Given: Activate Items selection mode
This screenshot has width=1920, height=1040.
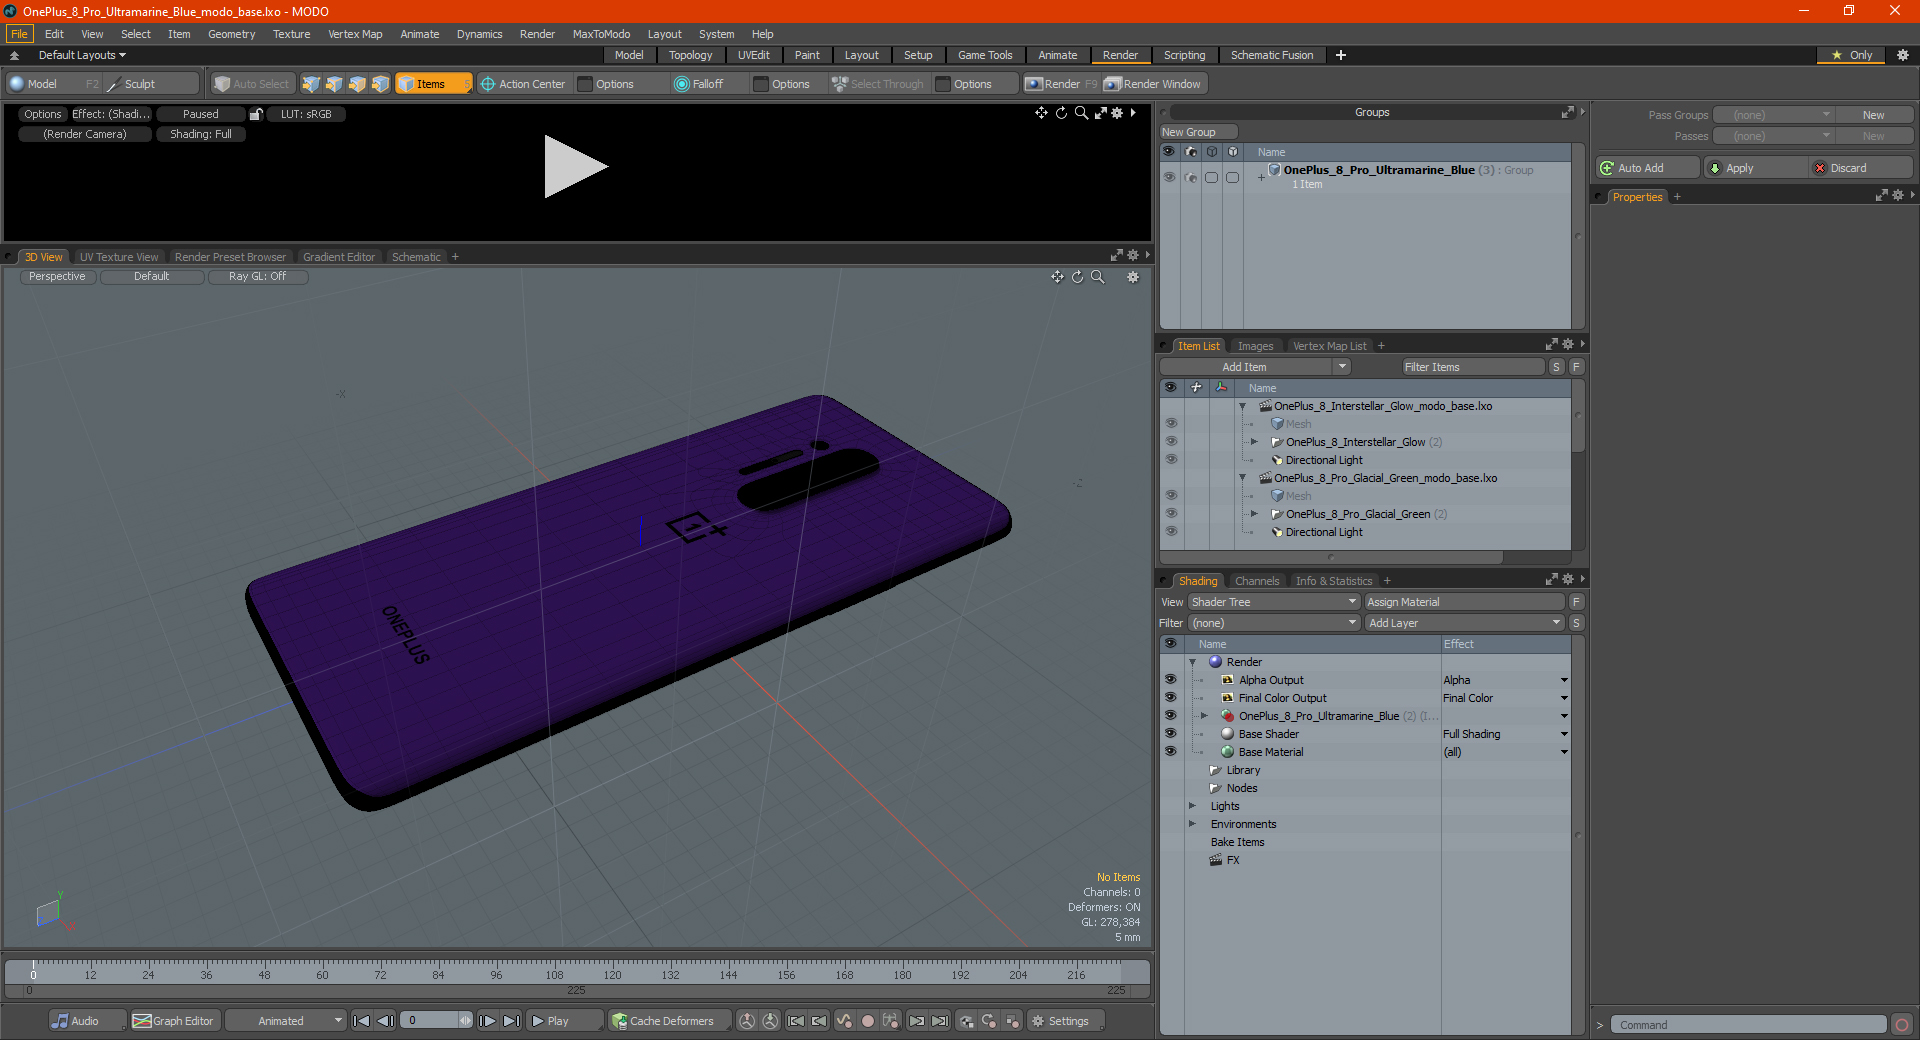Looking at the screenshot, I should point(433,84).
